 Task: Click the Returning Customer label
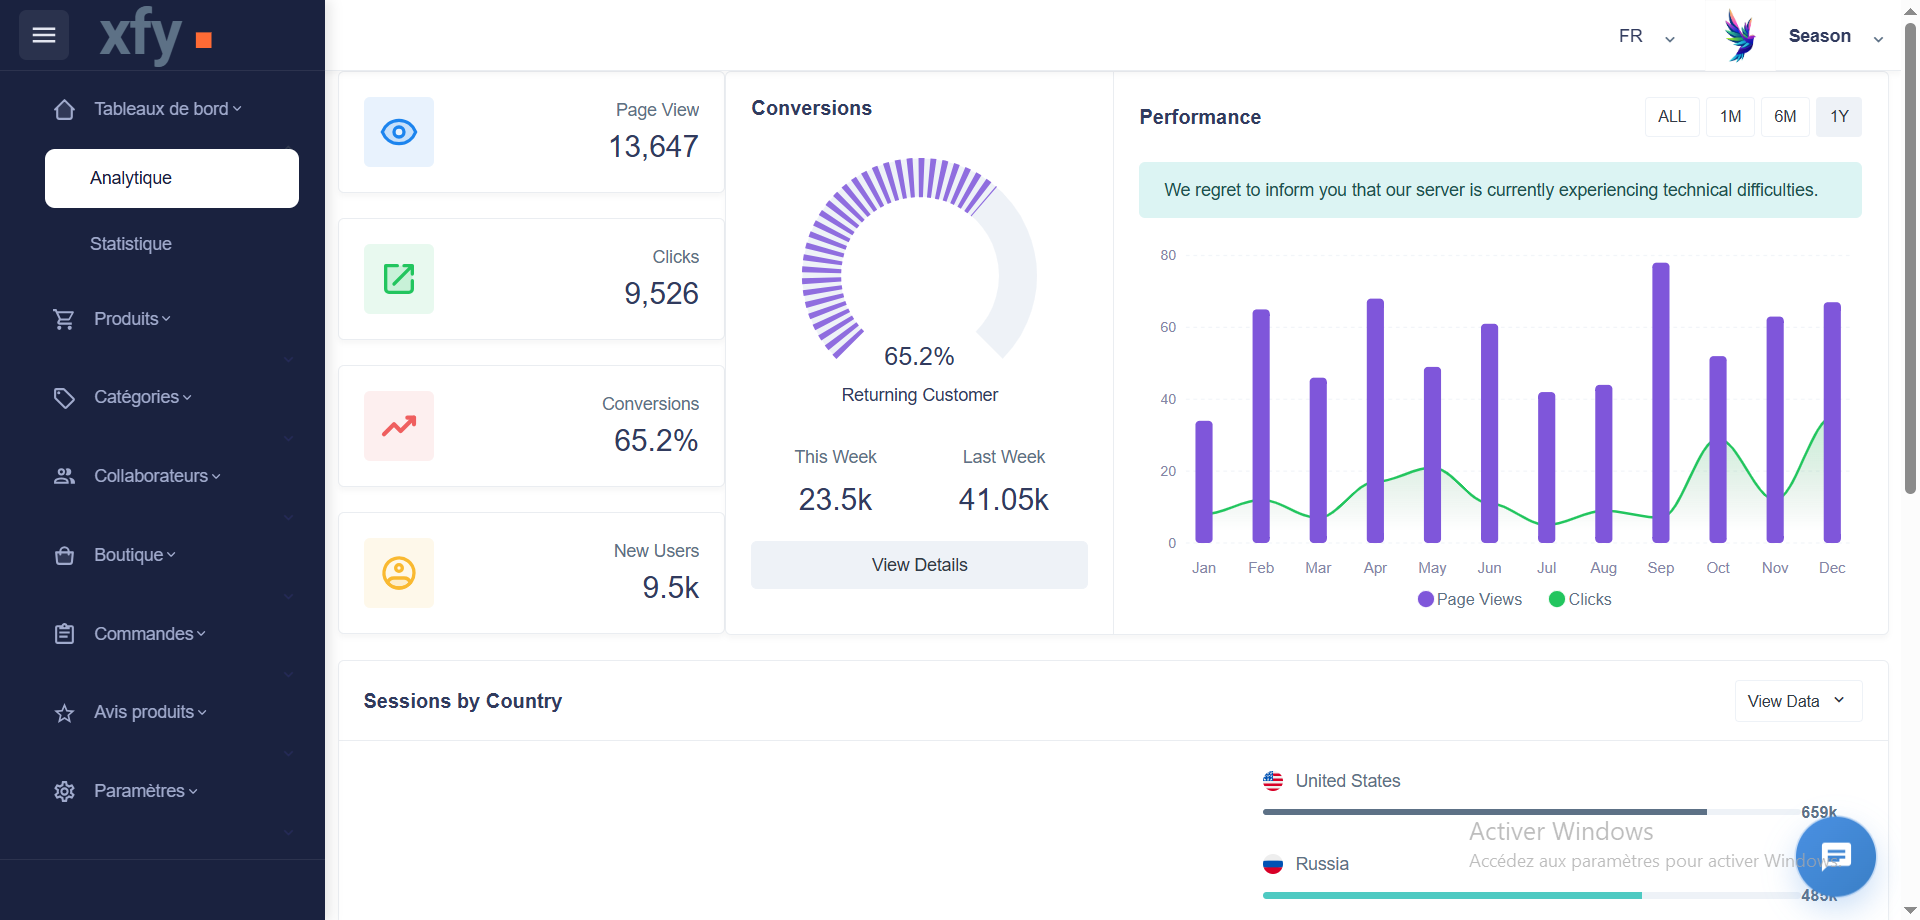click(x=919, y=395)
